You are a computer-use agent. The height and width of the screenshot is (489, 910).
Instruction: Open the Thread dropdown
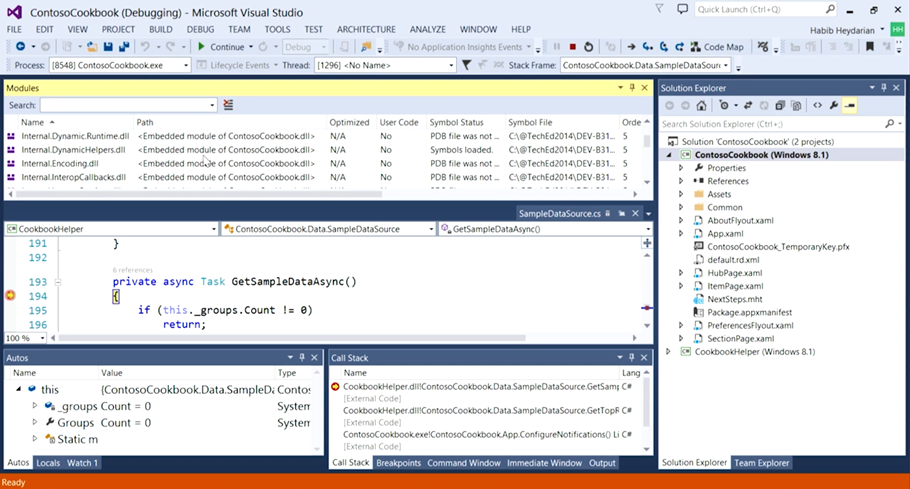tap(451, 66)
